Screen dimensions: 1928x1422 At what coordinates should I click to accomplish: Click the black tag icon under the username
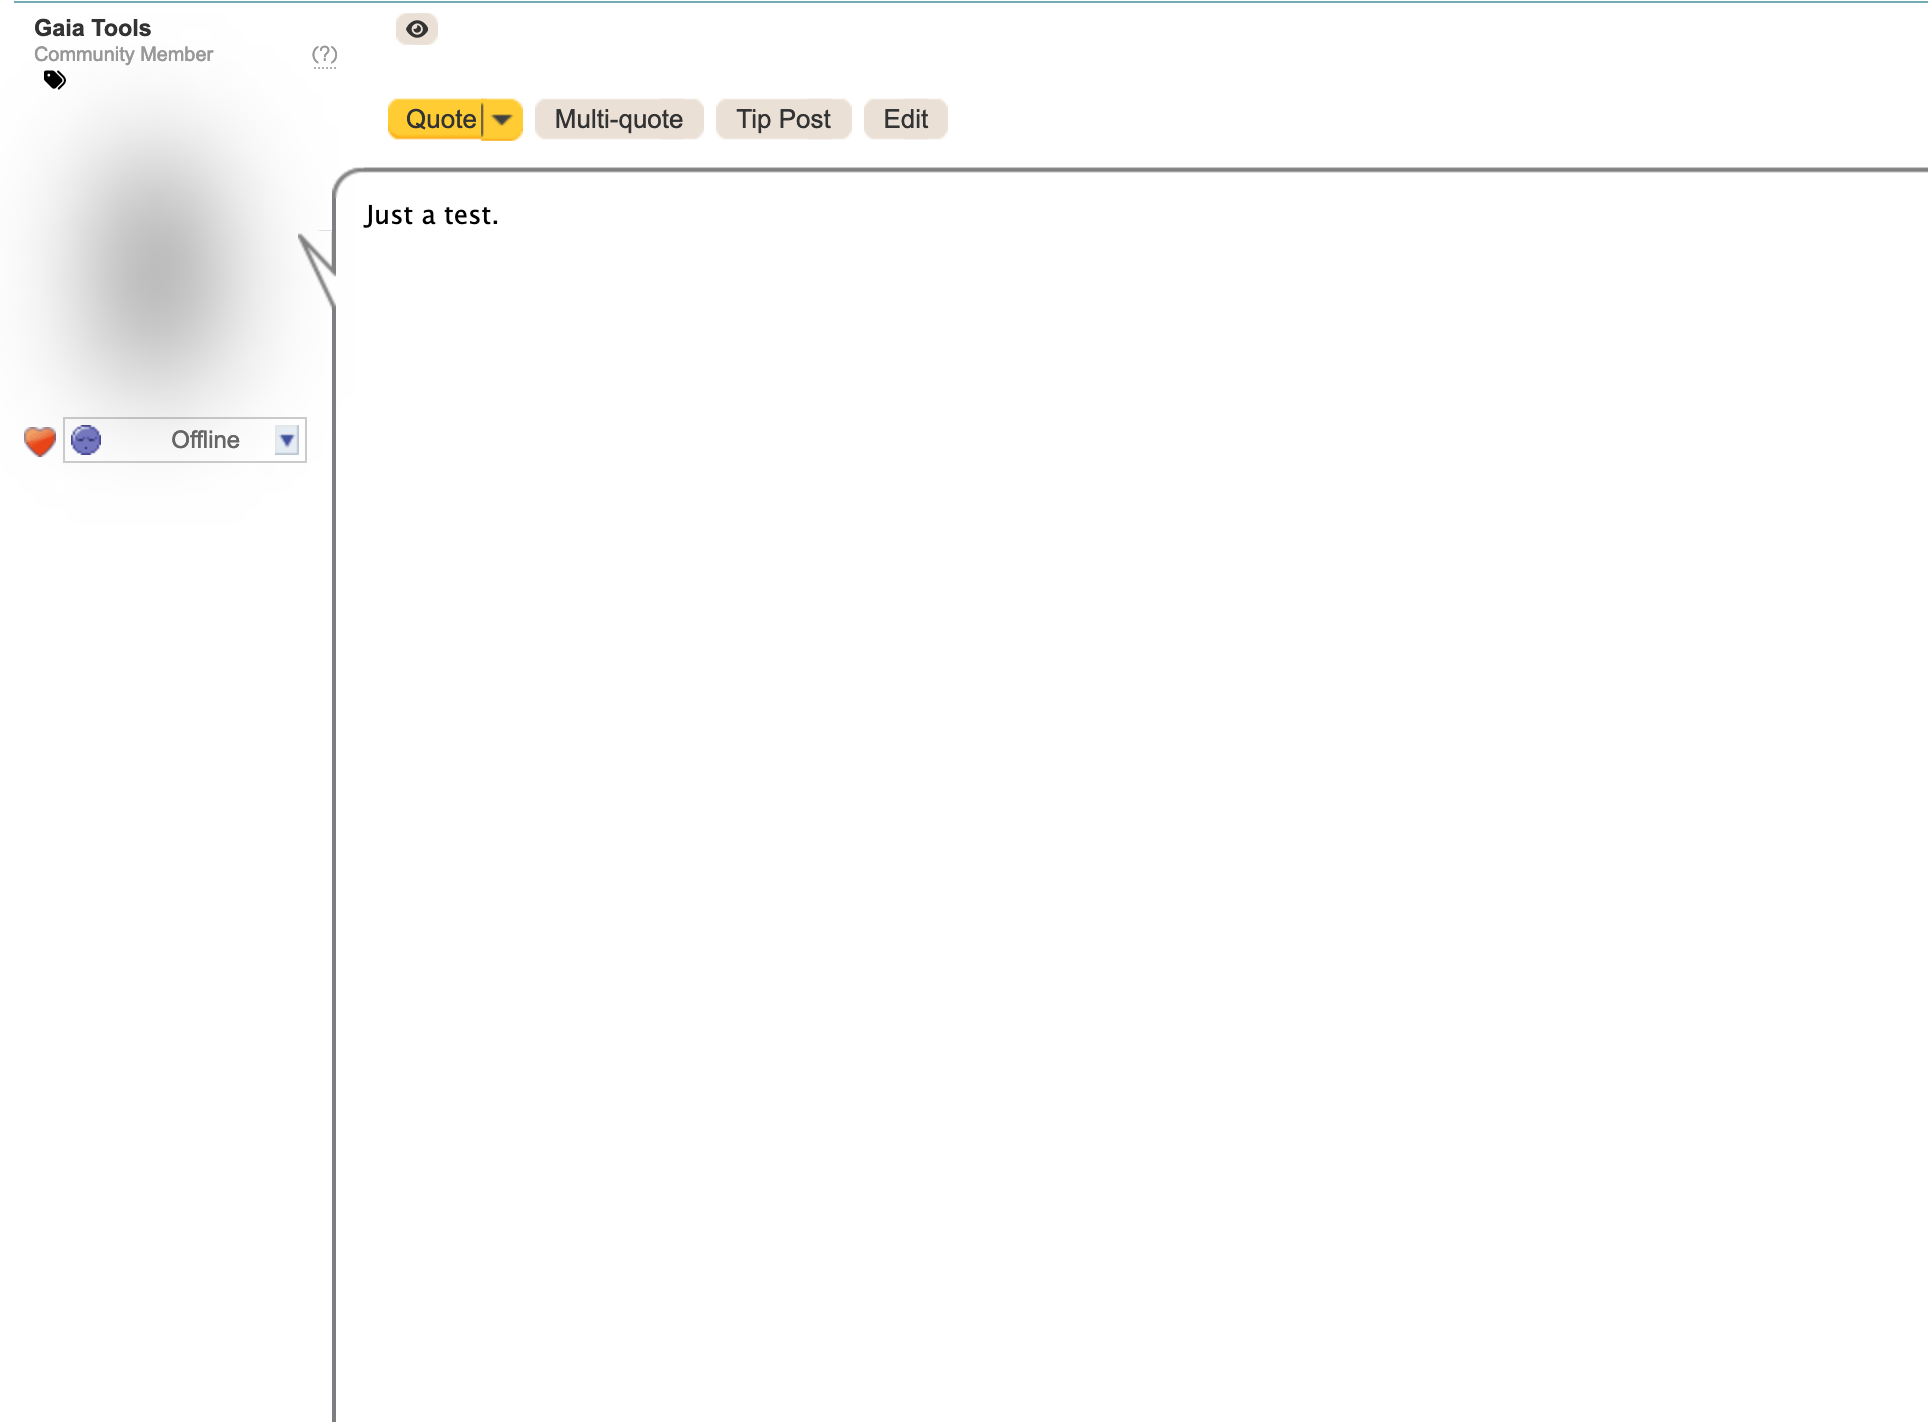click(x=55, y=80)
